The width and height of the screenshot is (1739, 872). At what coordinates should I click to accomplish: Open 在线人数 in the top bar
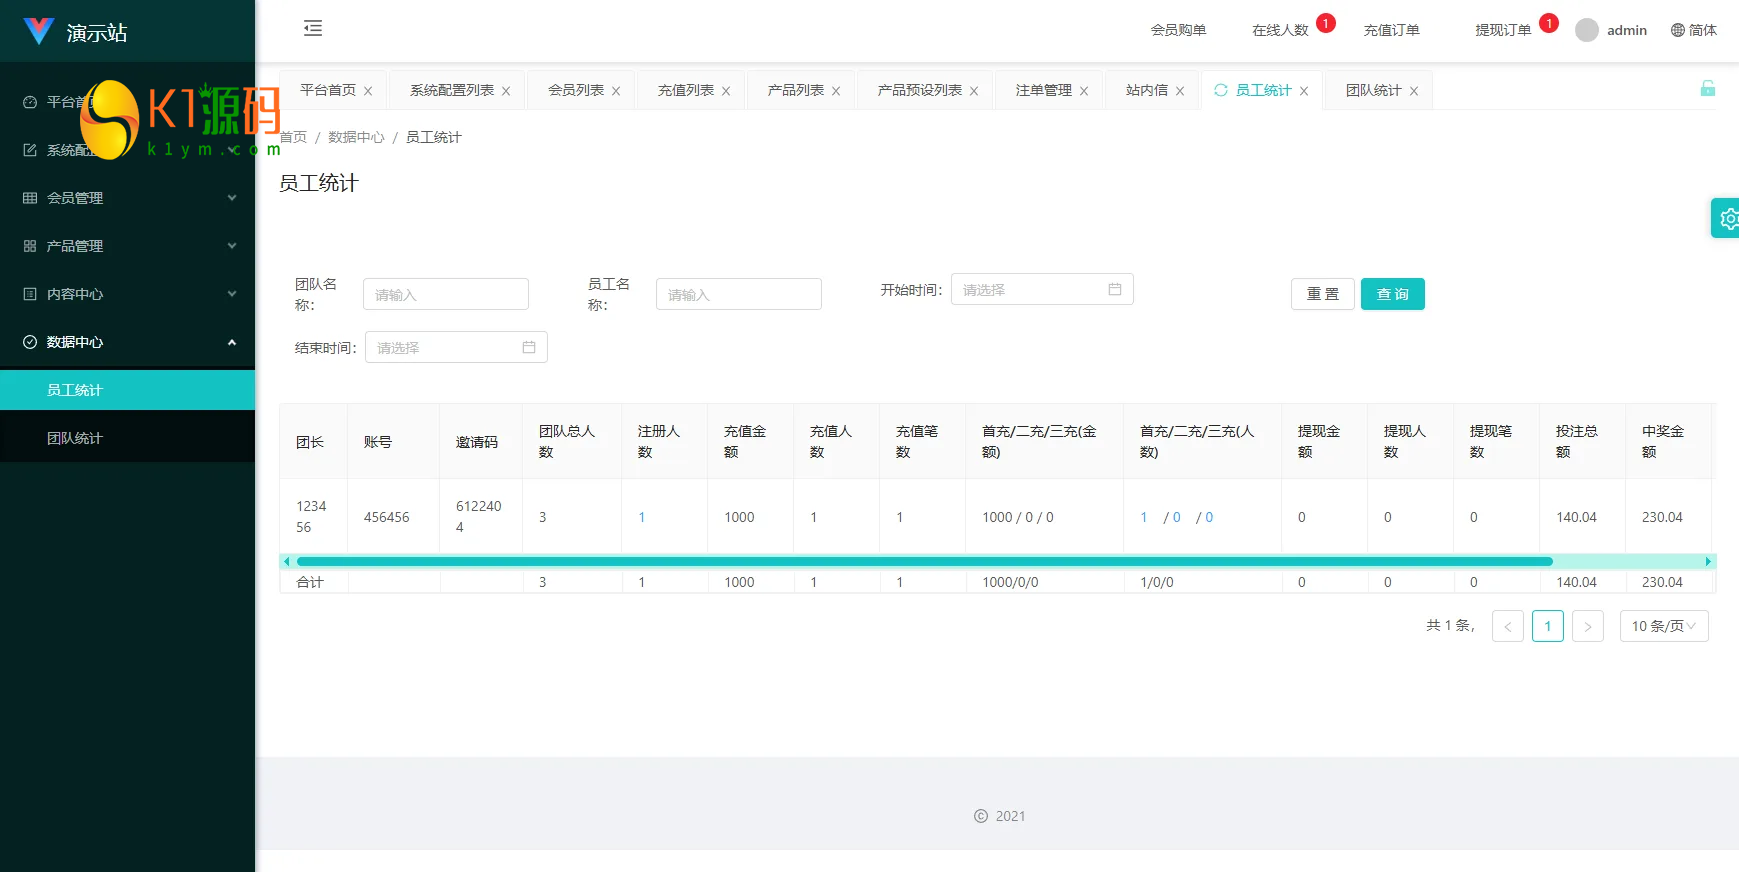1280,30
